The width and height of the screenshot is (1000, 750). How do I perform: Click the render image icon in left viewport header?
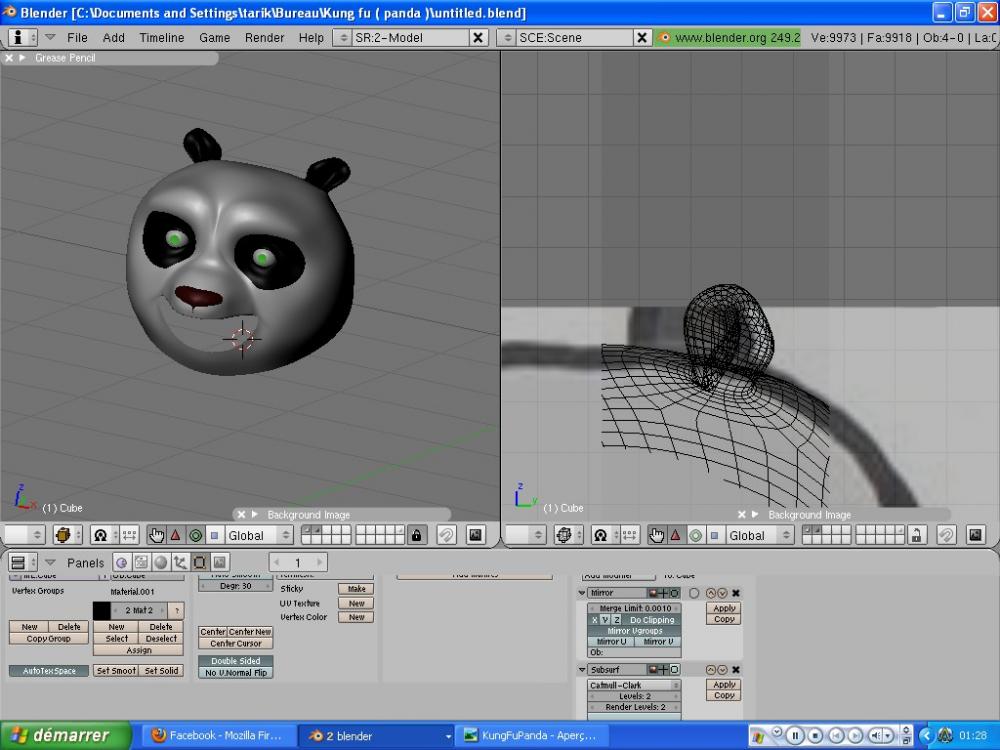click(476, 535)
